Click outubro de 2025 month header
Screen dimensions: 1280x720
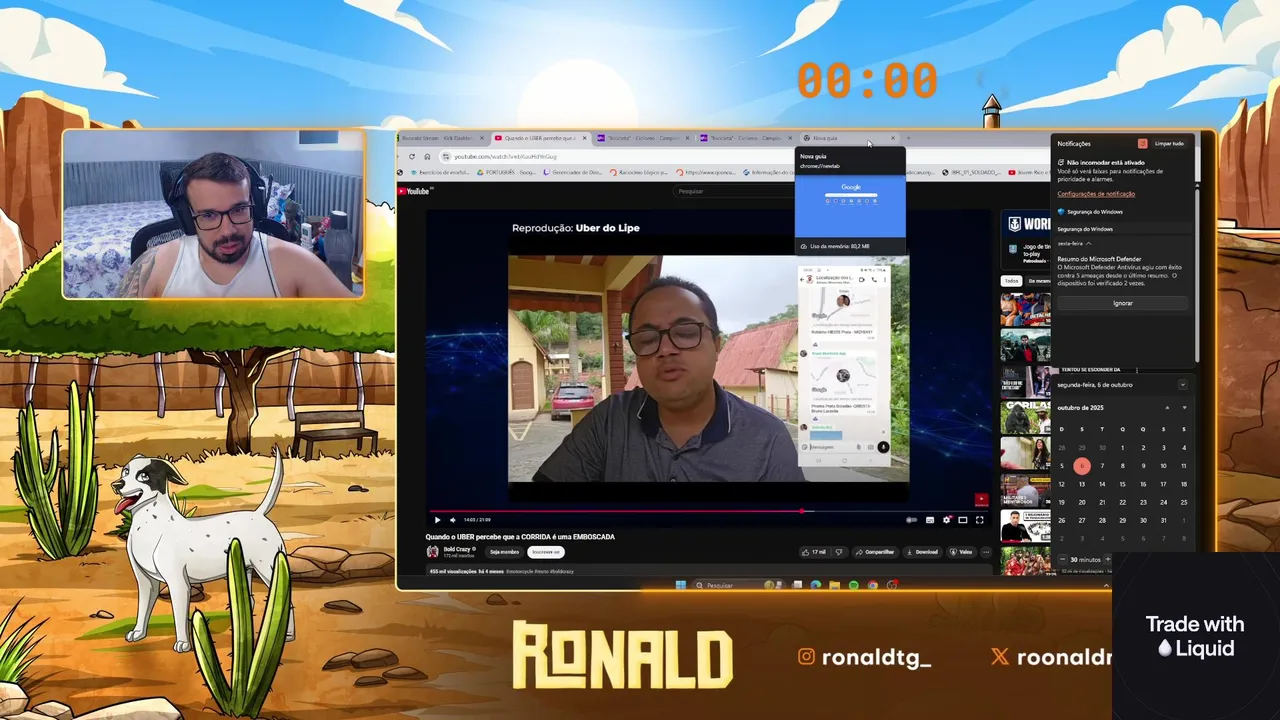(x=1080, y=408)
